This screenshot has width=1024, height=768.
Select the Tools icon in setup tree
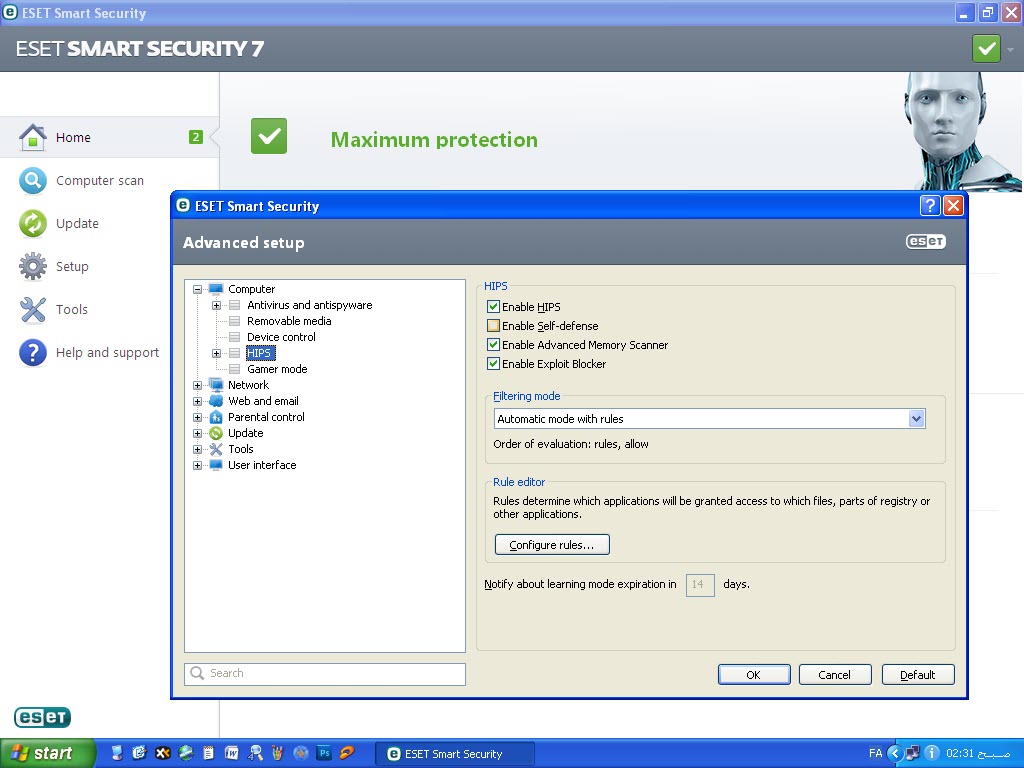click(x=216, y=449)
